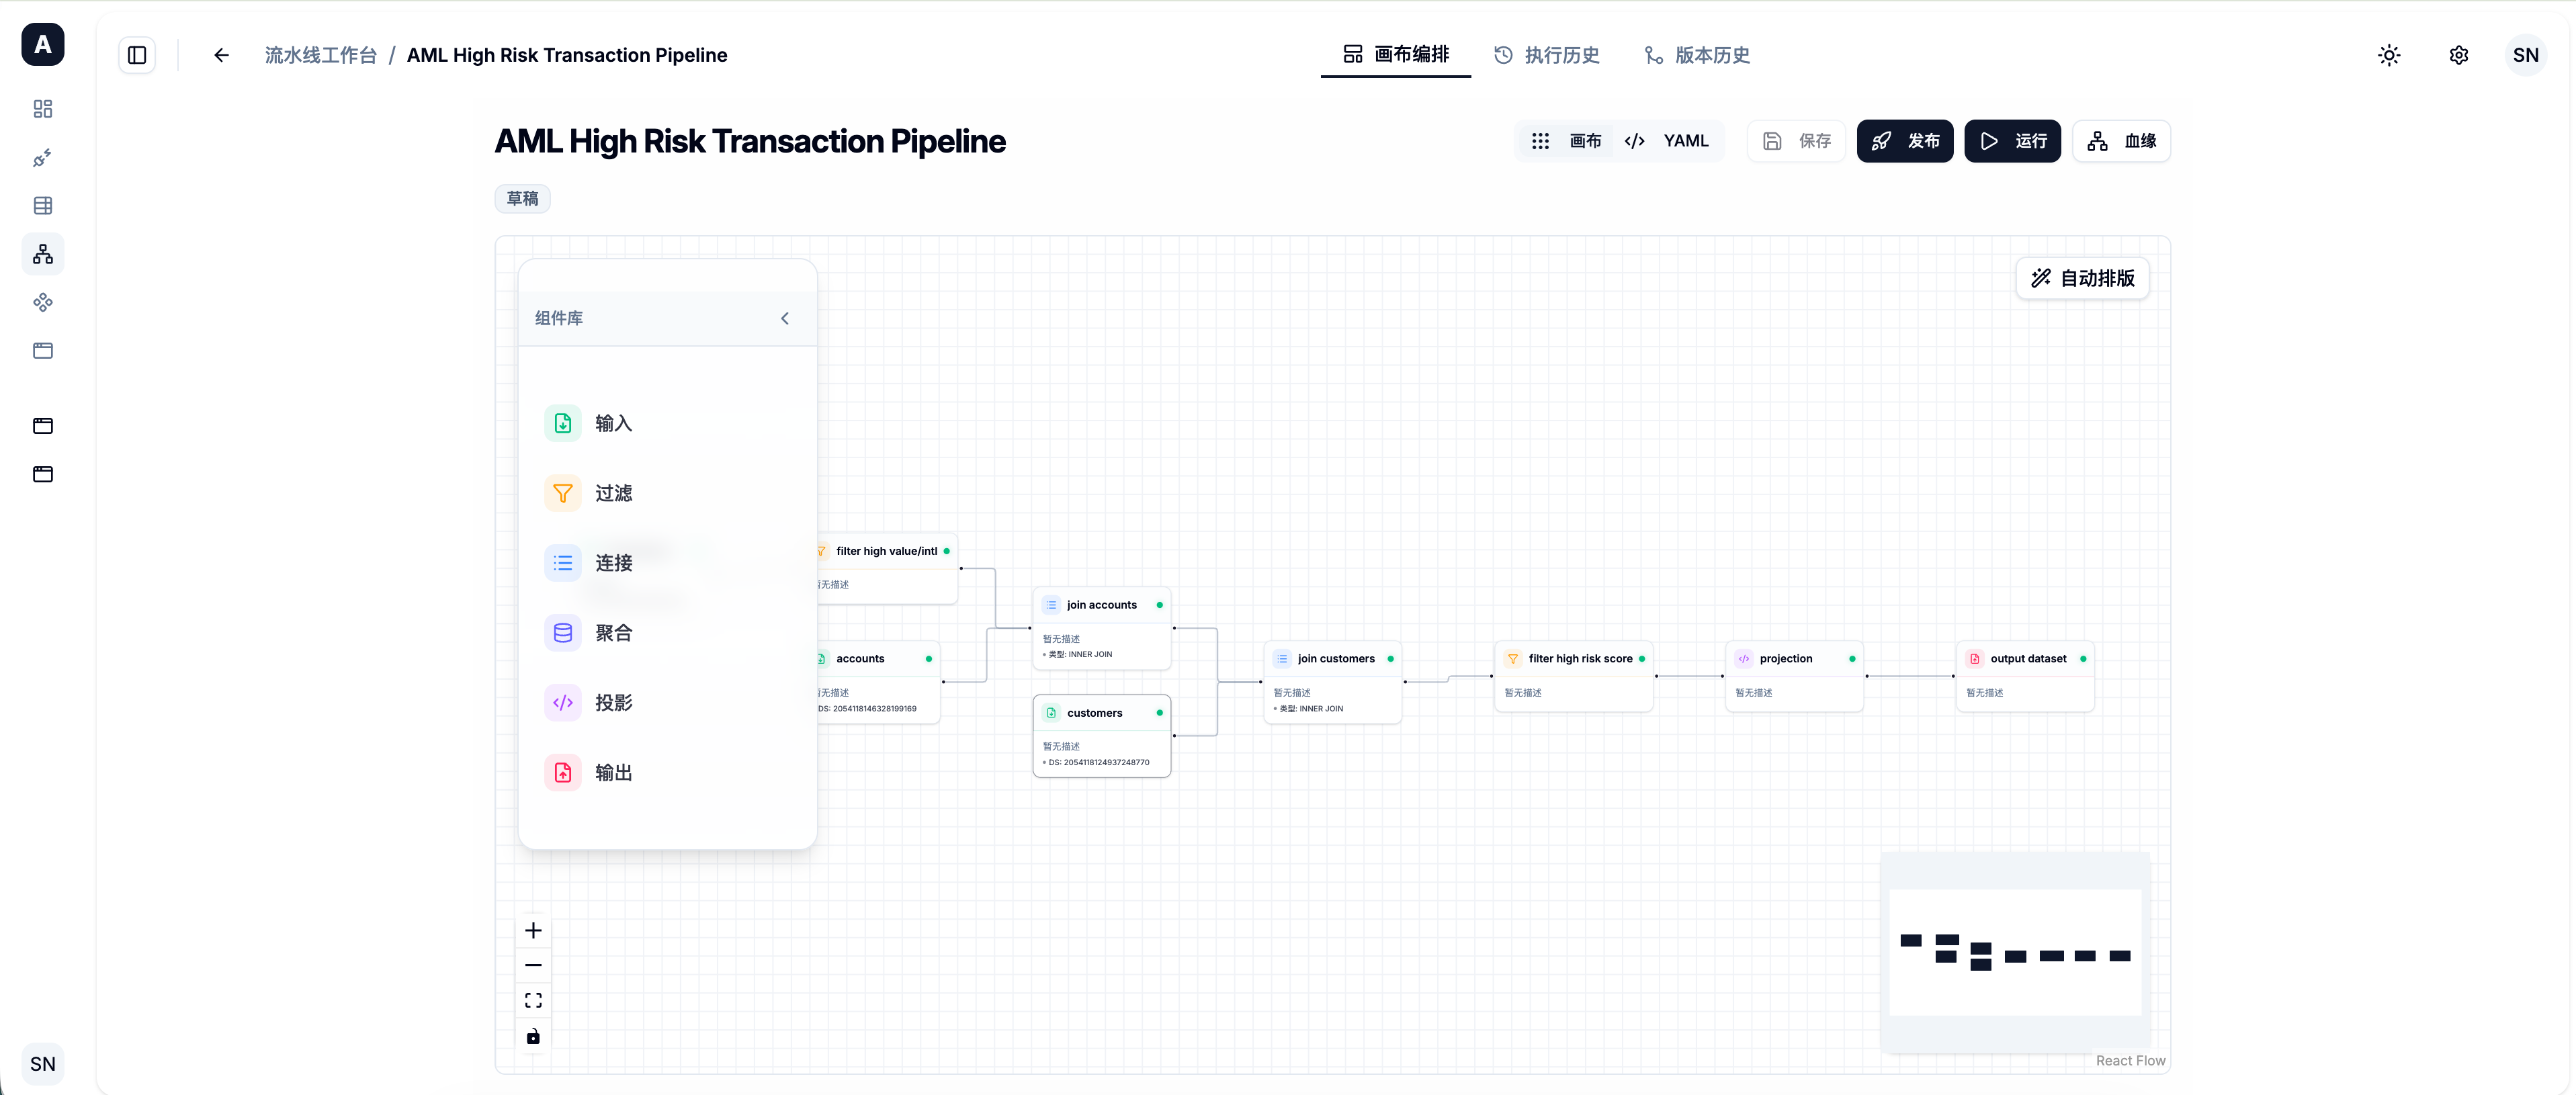This screenshot has height=1095, width=2576.
Task: Select the 输出 output component
Action: click(x=667, y=773)
